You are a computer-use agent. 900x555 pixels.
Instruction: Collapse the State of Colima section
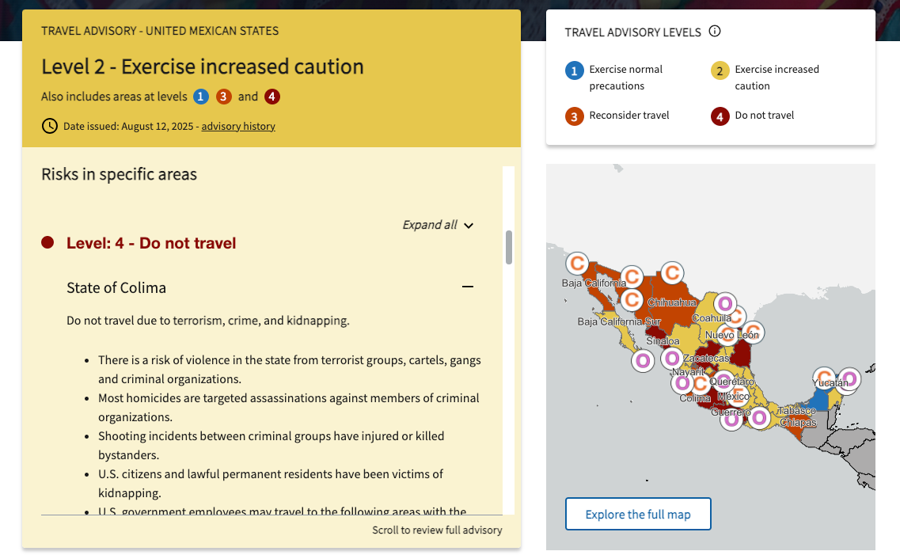click(468, 287)
